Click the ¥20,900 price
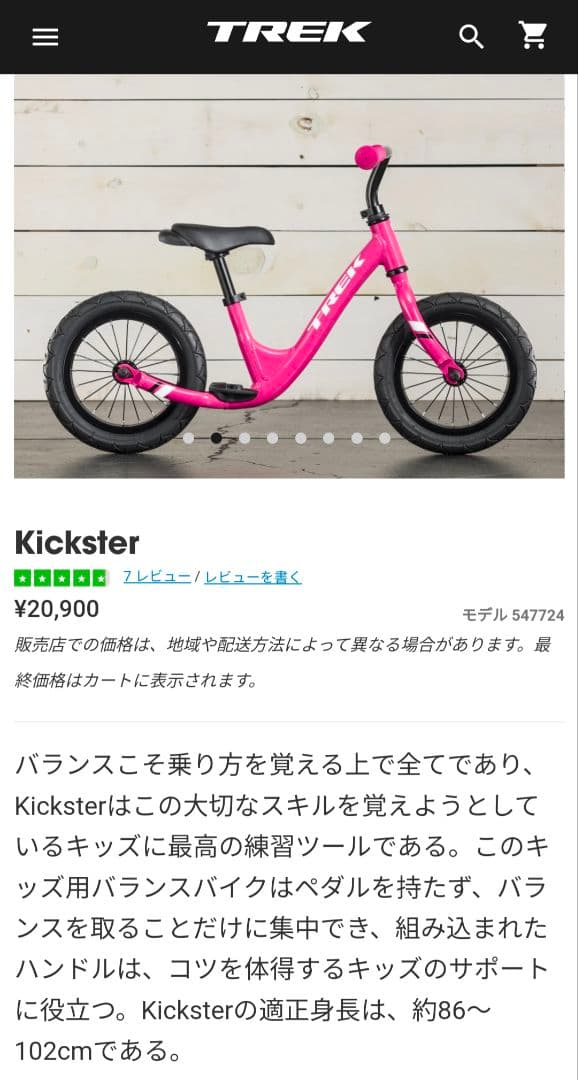This screenshot has width=578, height=1080. (x=56, y=609)
